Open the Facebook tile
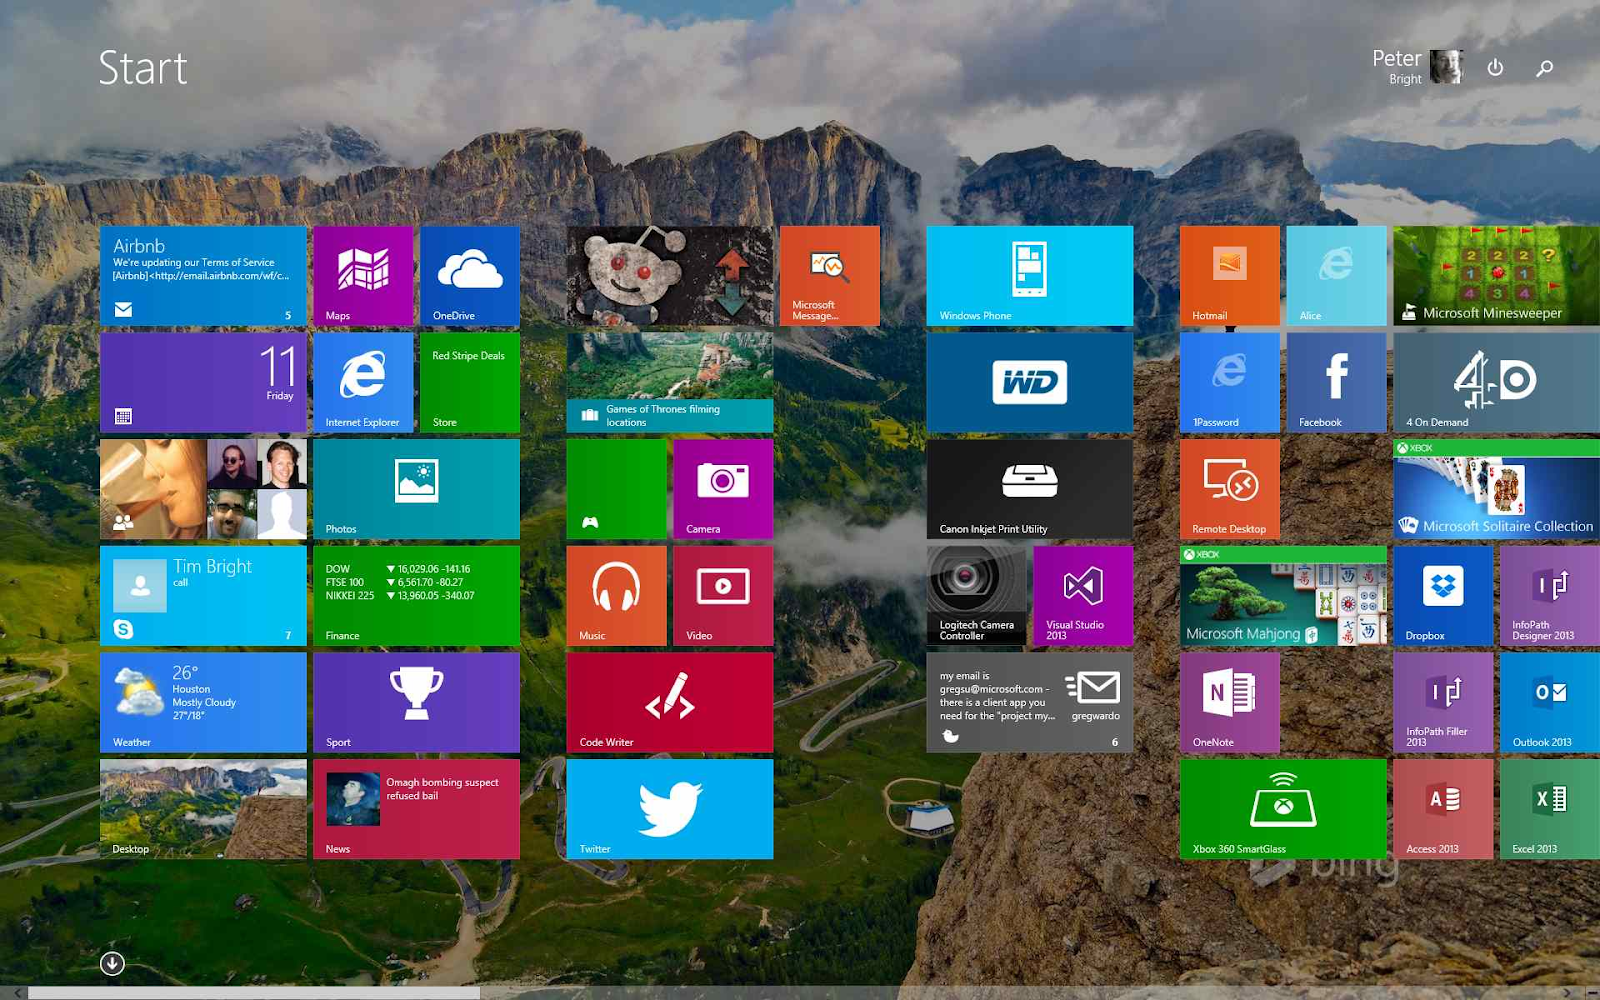Image resolution: width=1600 pixels, height=1000 pixels. tap(1337, 383)
